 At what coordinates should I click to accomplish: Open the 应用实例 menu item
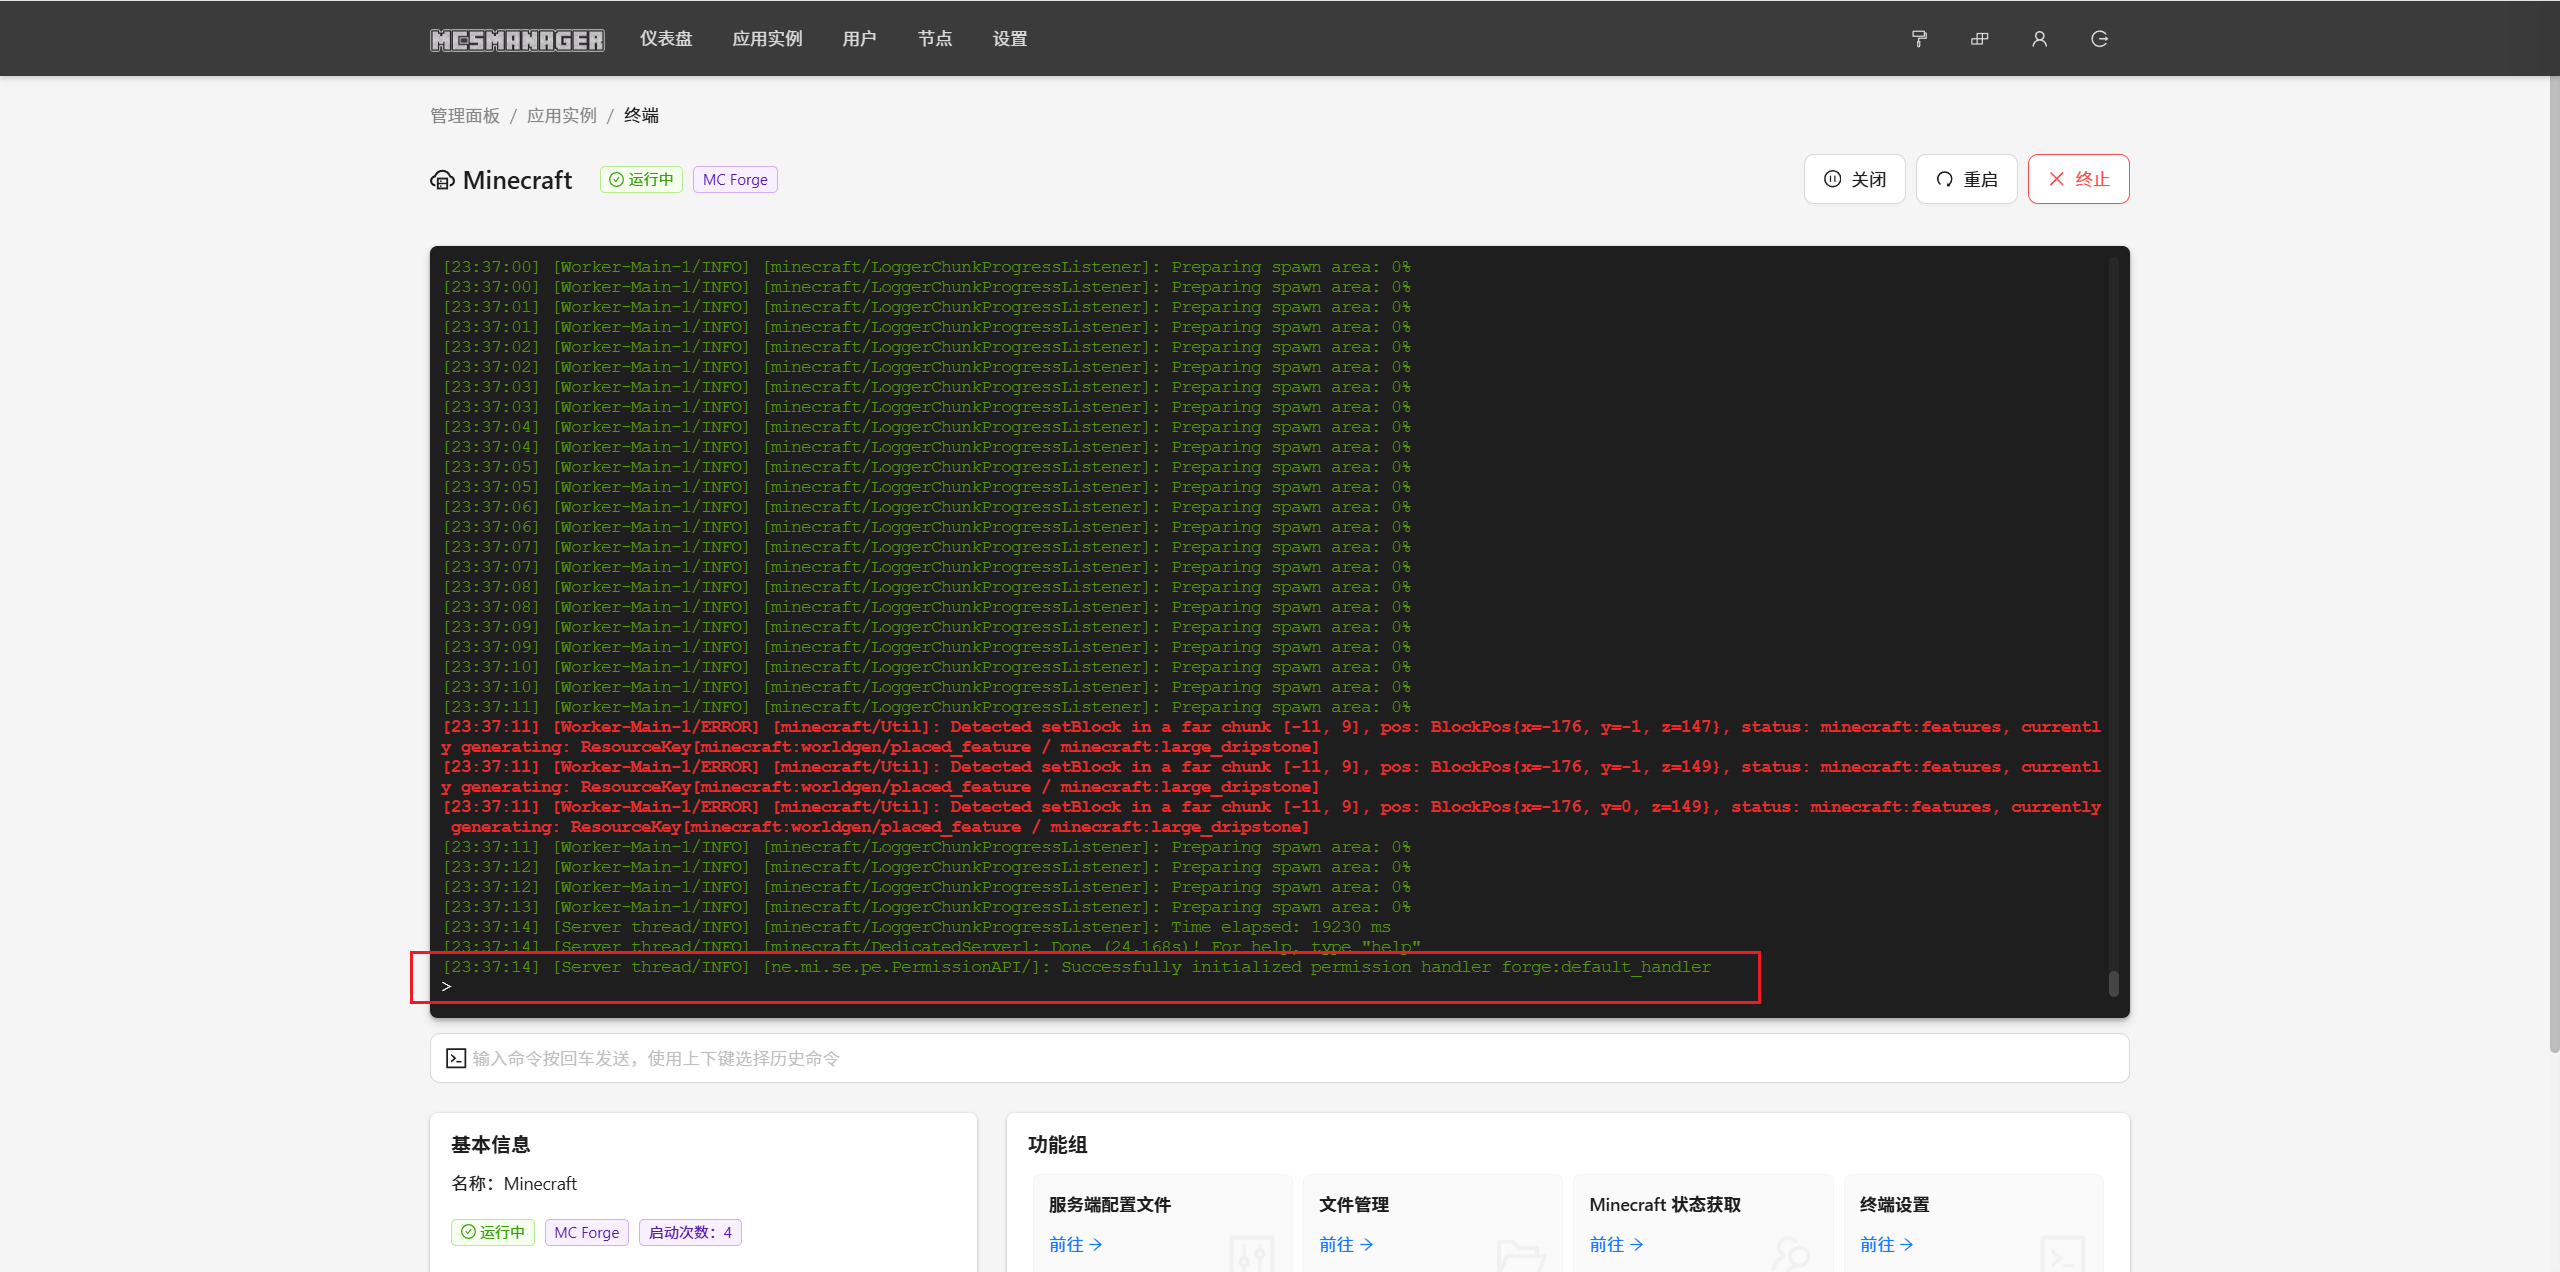(x=767, y=39)
